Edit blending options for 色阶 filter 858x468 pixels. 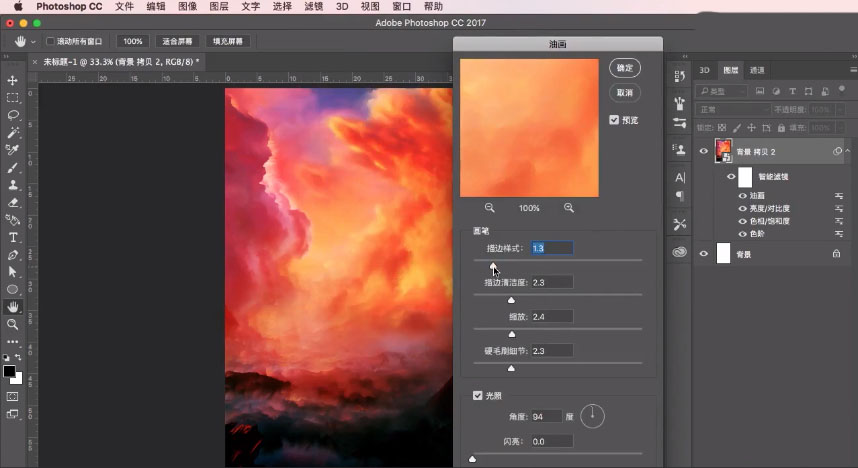[x=838, y=234]
